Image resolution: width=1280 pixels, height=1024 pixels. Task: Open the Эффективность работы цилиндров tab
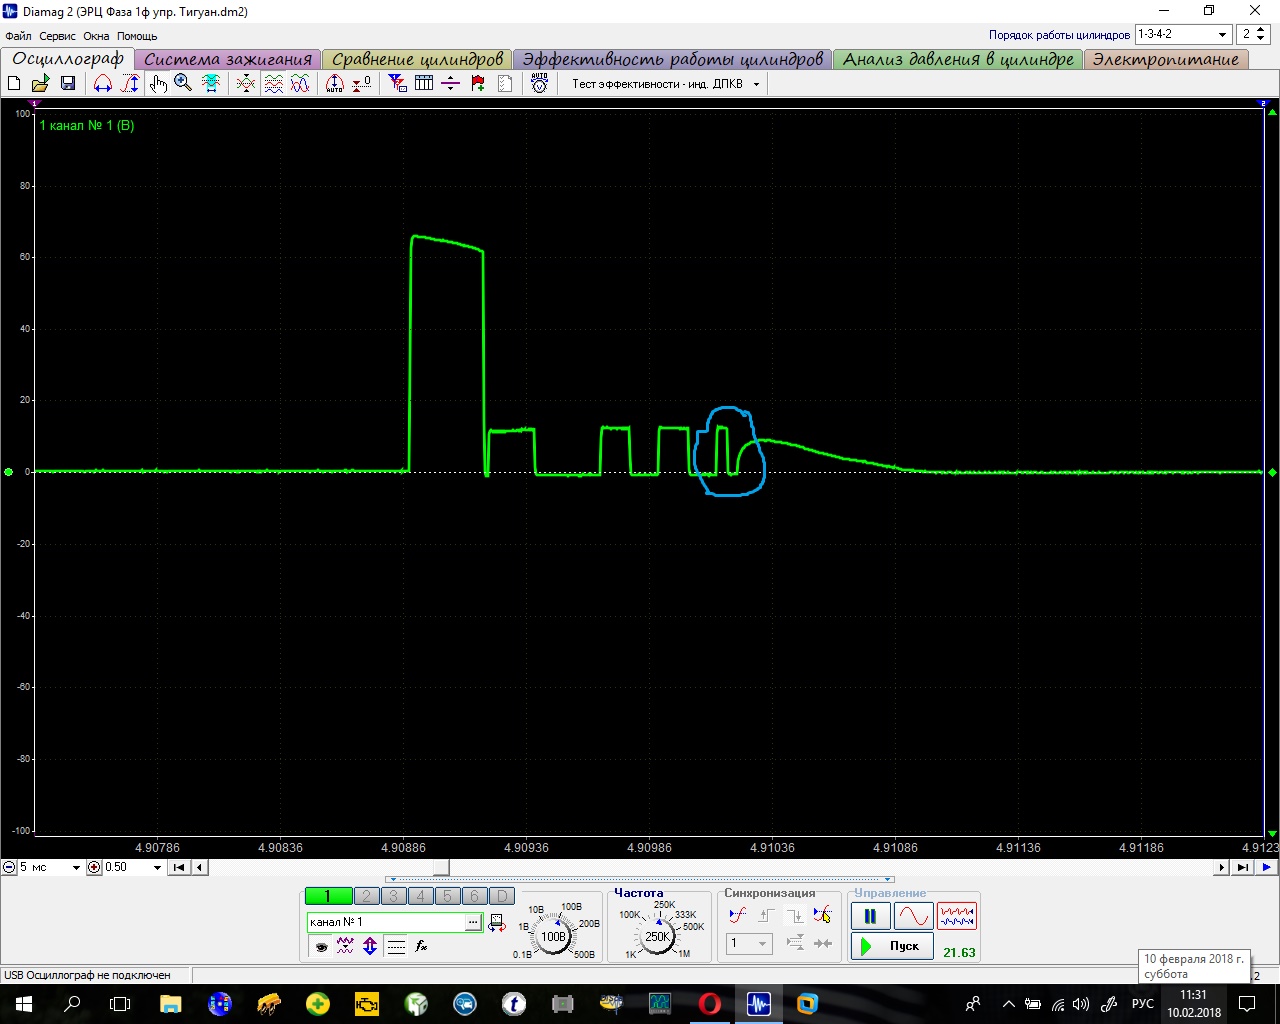(x=672, y=59)
